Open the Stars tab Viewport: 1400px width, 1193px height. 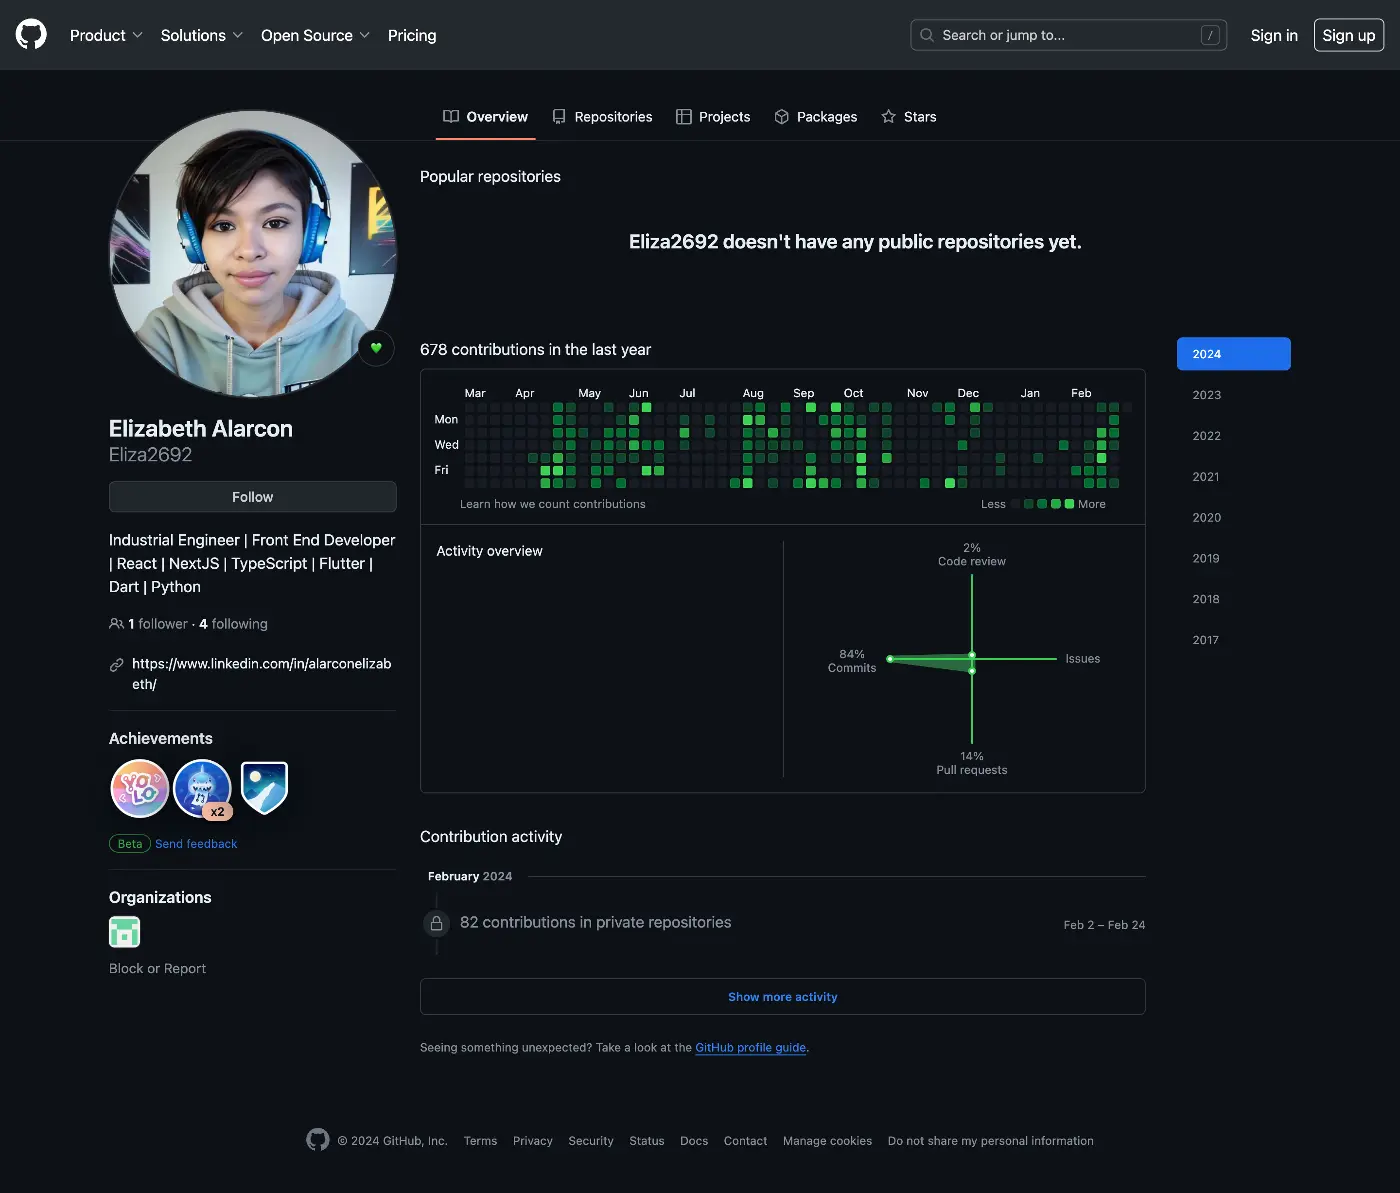tap(909, 117)
